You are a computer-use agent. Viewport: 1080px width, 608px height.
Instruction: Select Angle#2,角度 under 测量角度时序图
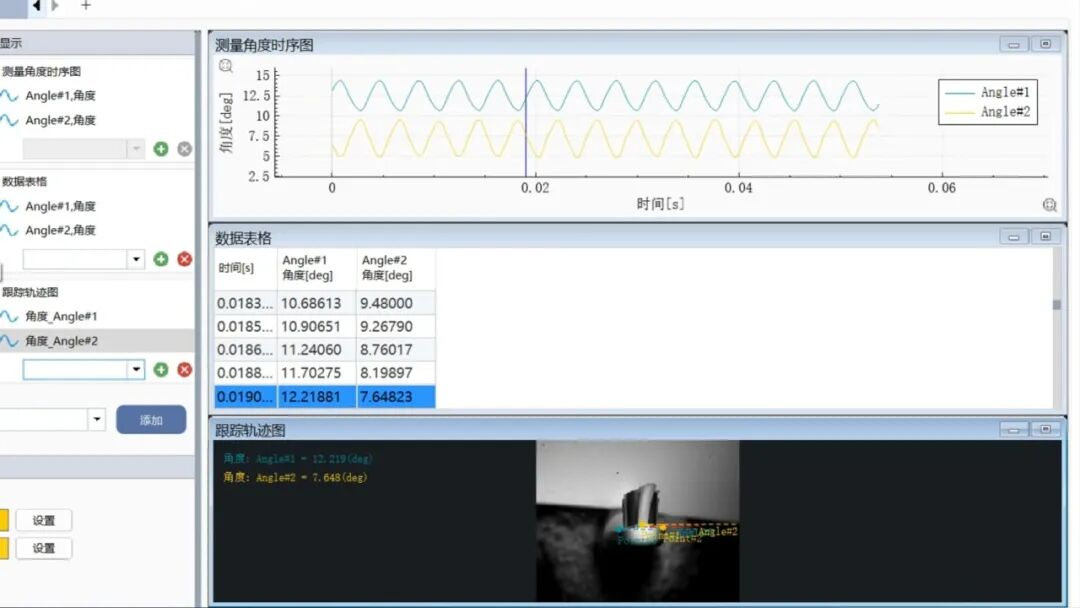[x=60, y=121]
